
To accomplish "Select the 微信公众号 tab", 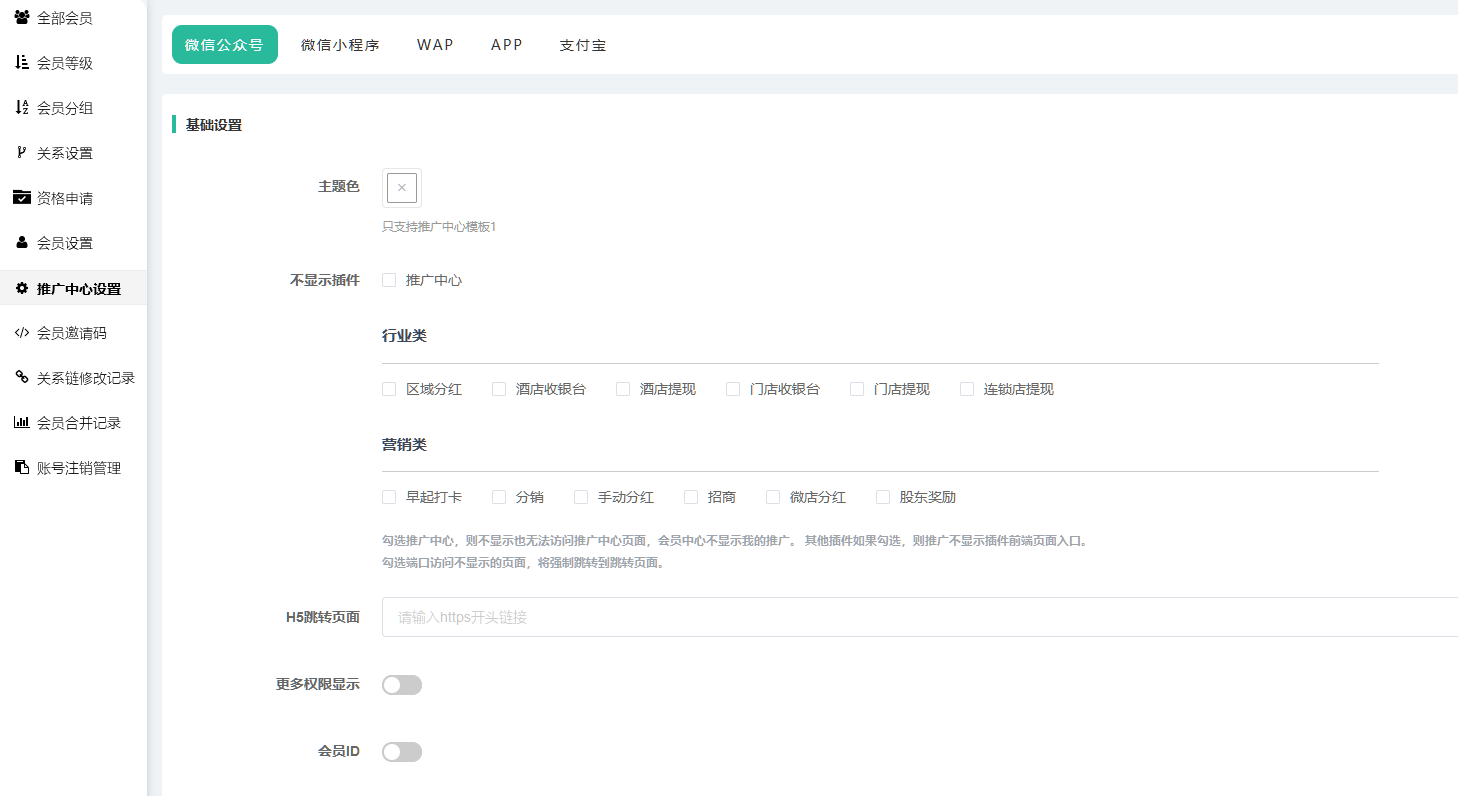I will click(x=224, y=45).
